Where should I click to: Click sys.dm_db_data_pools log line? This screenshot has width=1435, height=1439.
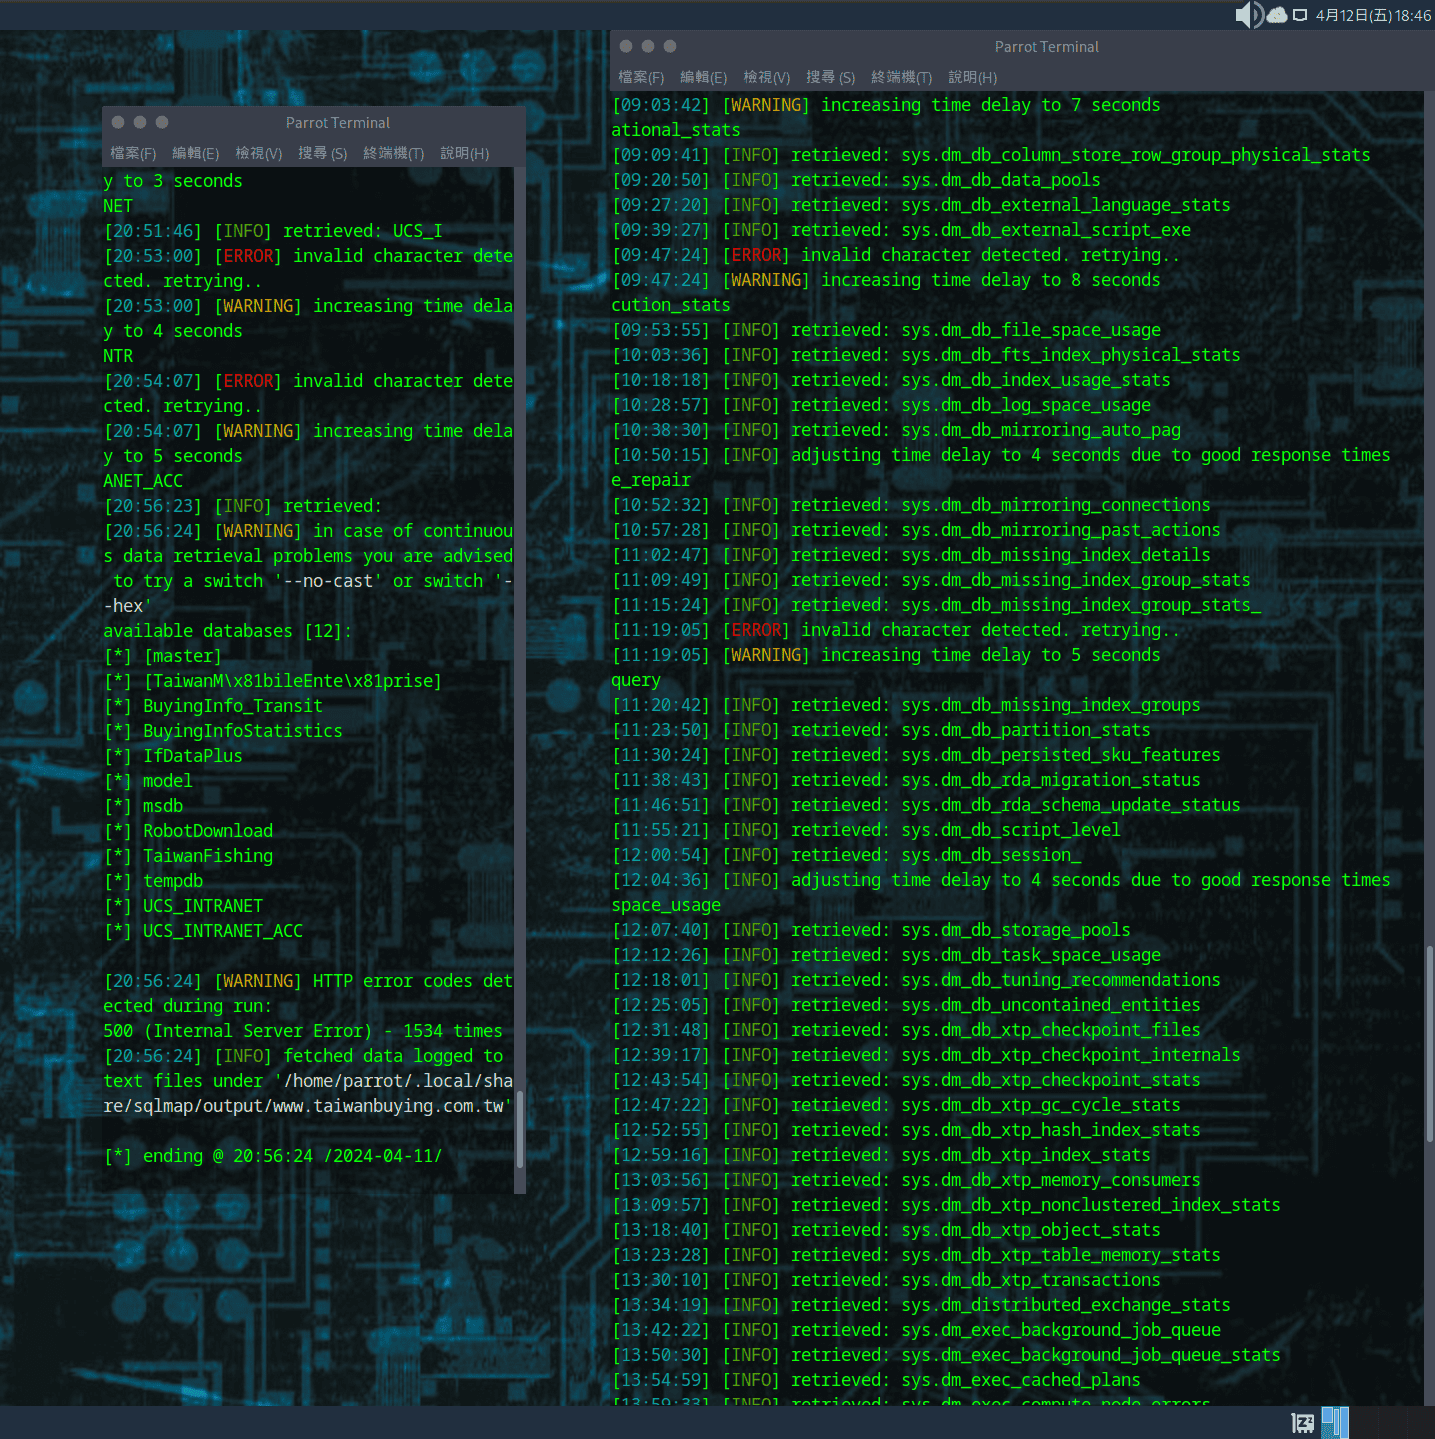point(856,180)
